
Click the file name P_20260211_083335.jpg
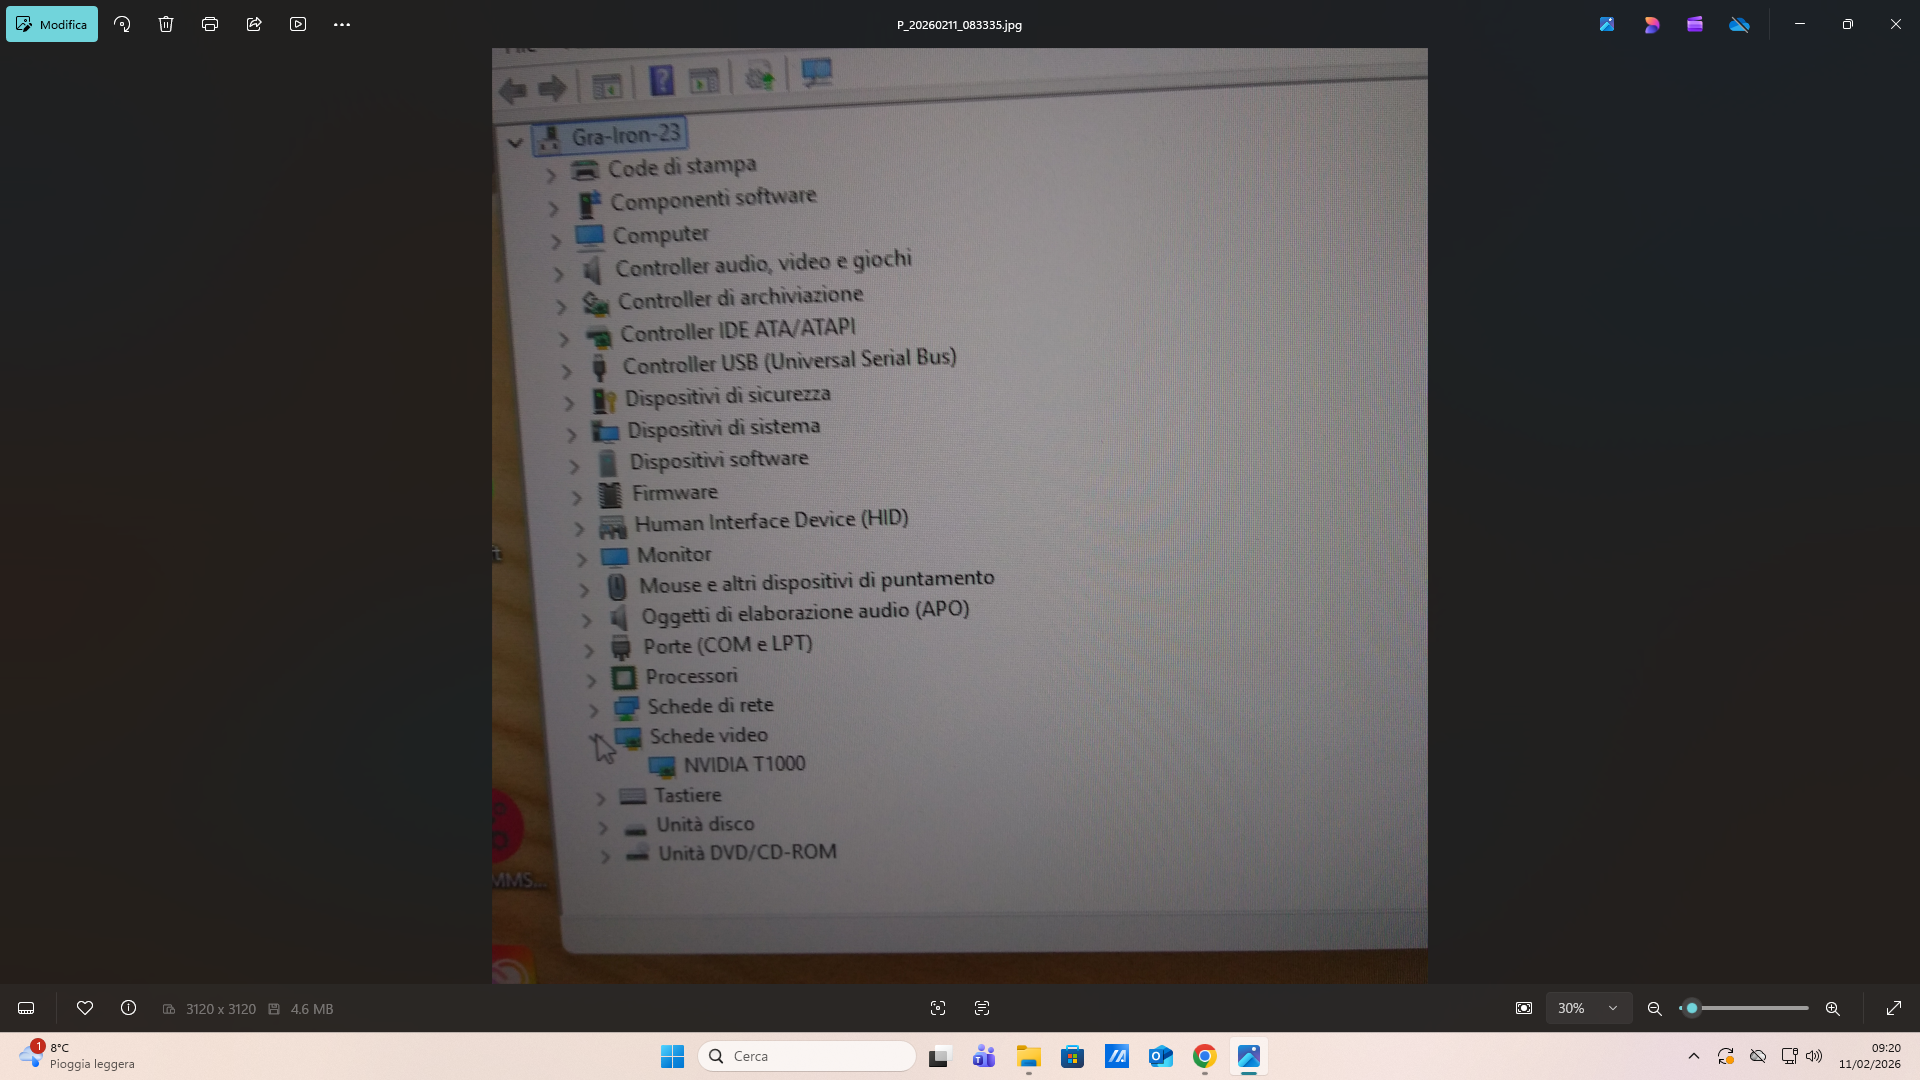coord(959,25)
